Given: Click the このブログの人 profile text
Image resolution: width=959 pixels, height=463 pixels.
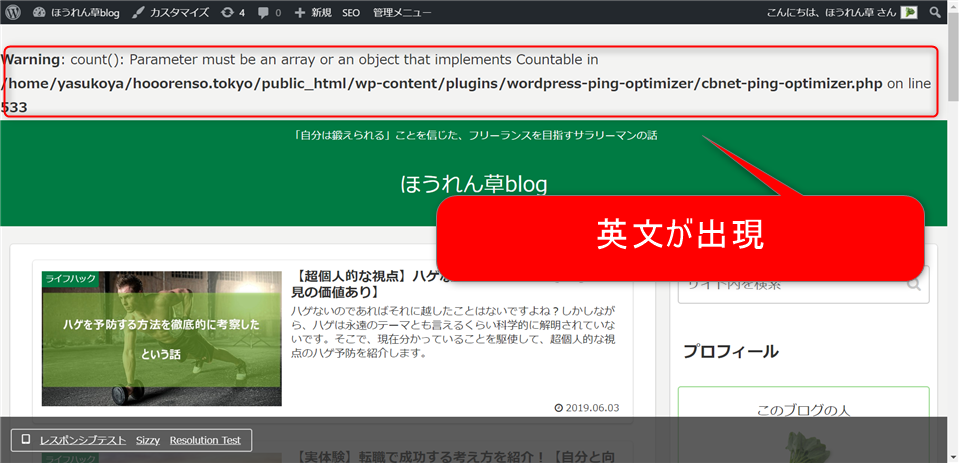Looking at the screenshot, I should point(803,410).
